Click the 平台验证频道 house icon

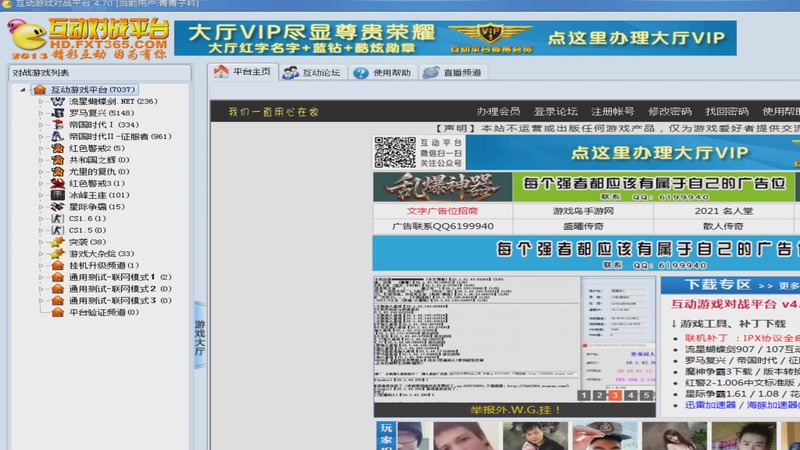58,312
